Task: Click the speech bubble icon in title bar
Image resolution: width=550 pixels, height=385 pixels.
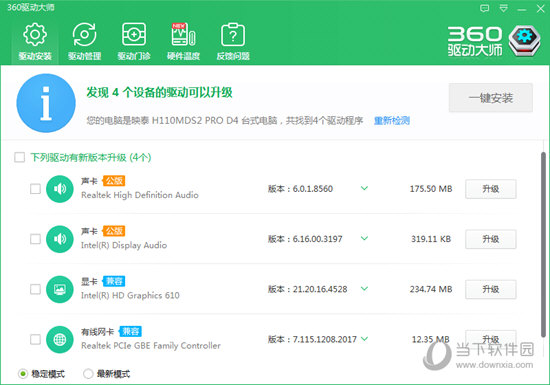Action: point(484,8)
